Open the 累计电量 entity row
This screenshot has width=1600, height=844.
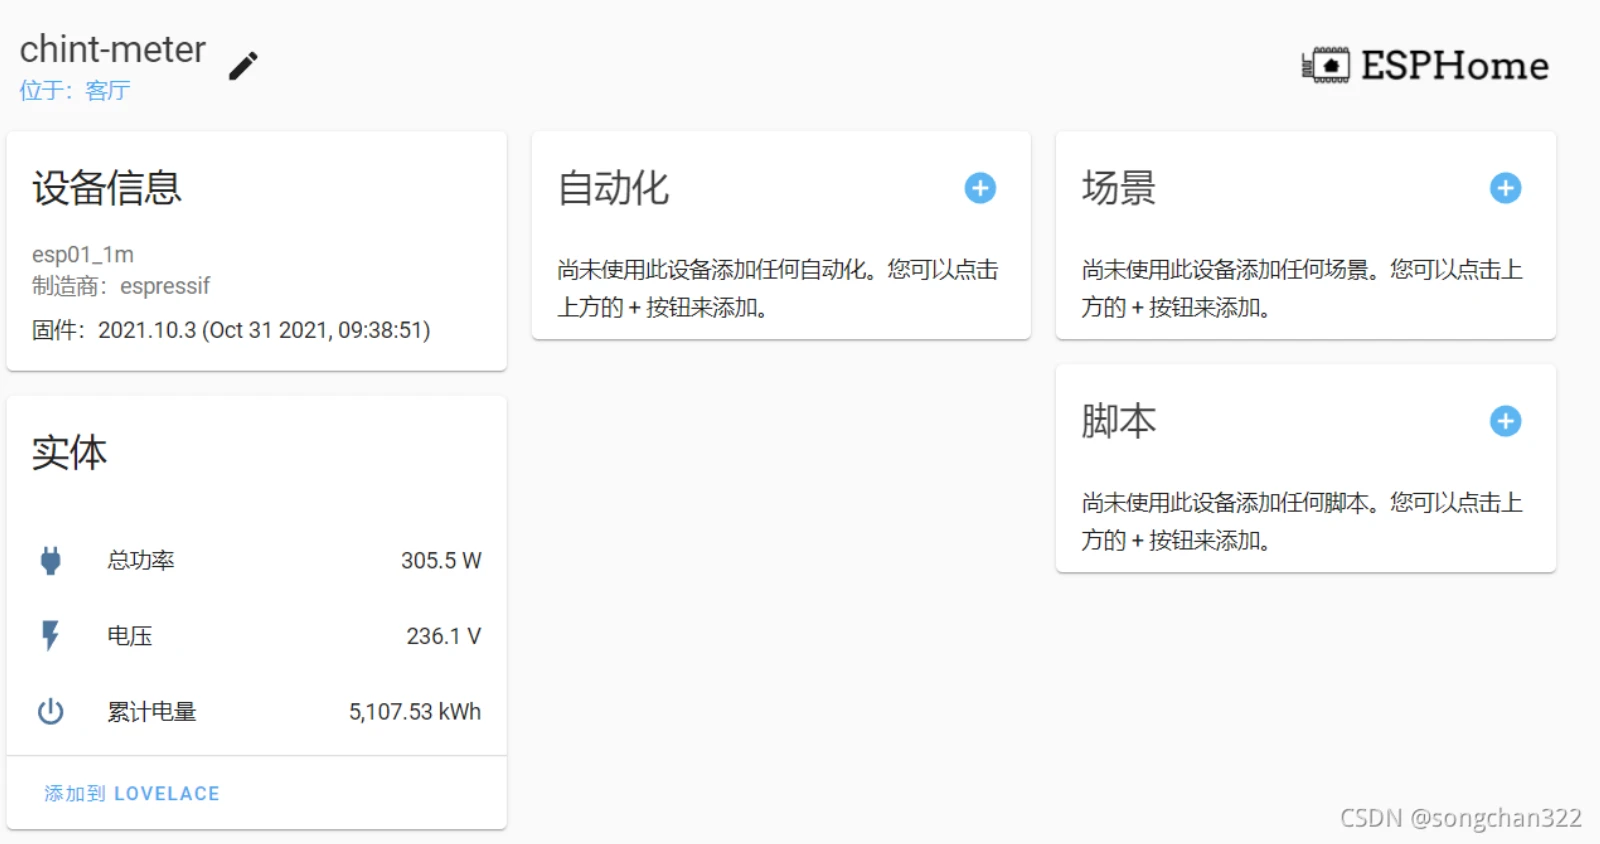152,712
